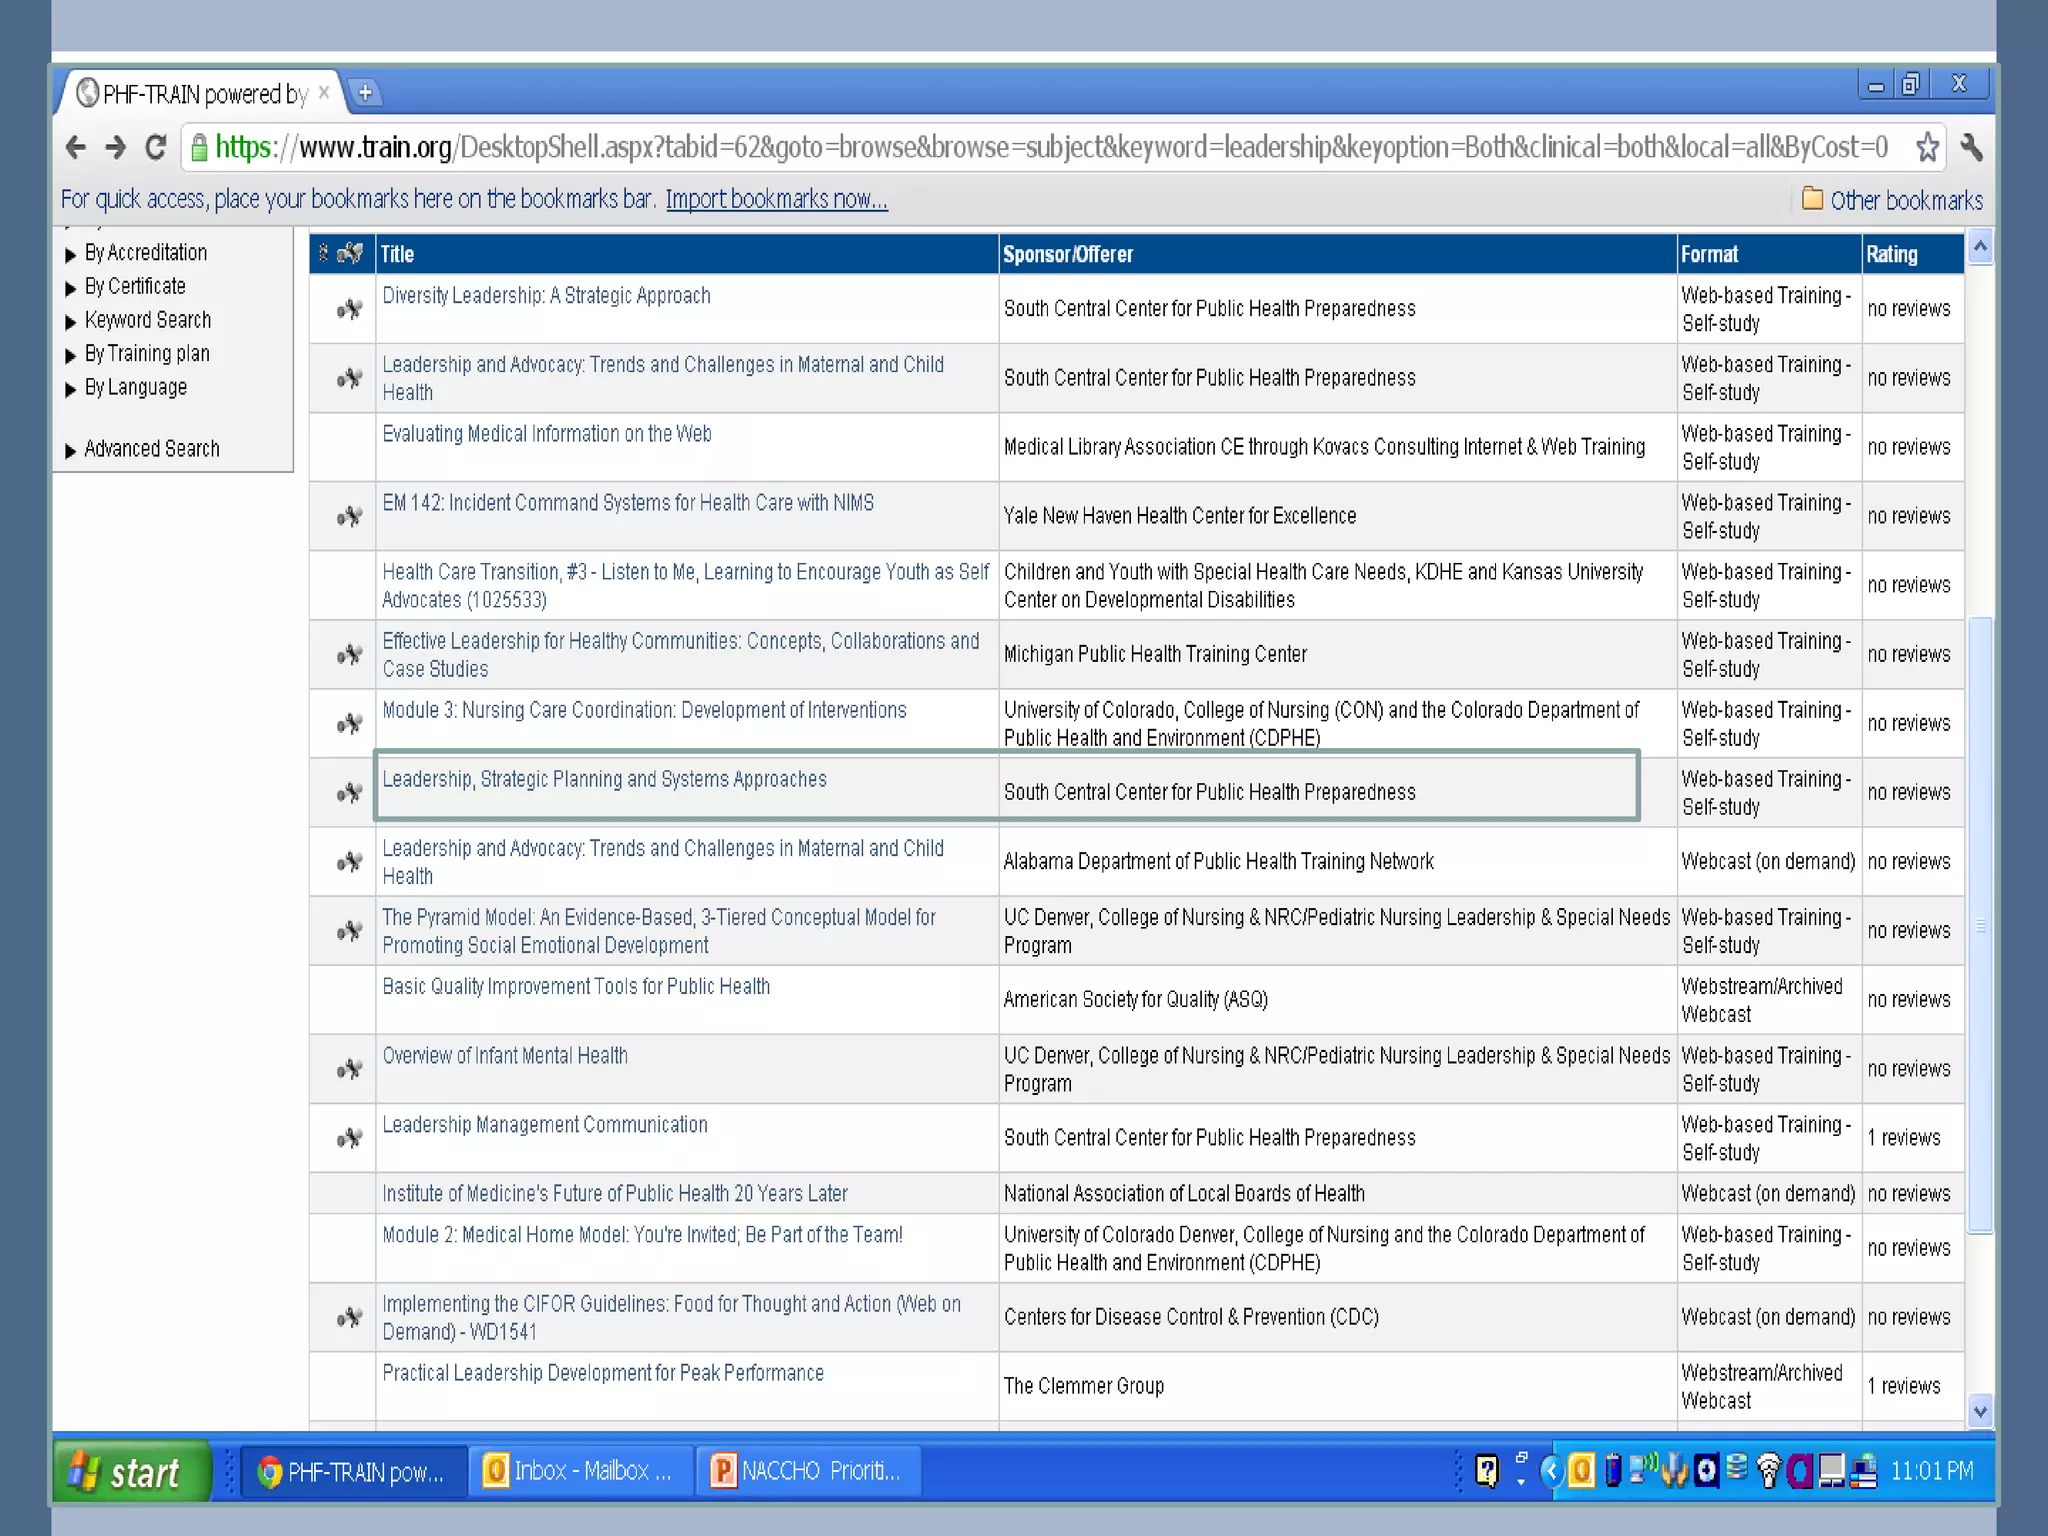Open the wrench settings menu
2048x1536 pixels.
click(1971, 148)
